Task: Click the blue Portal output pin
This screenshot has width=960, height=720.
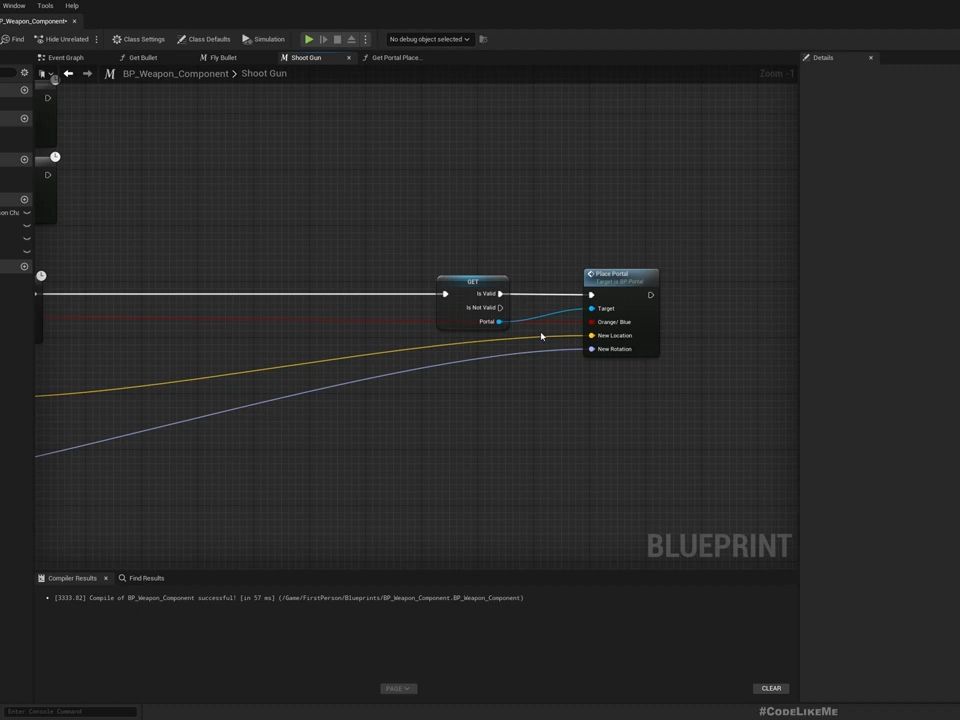Action: pos(499,322)
